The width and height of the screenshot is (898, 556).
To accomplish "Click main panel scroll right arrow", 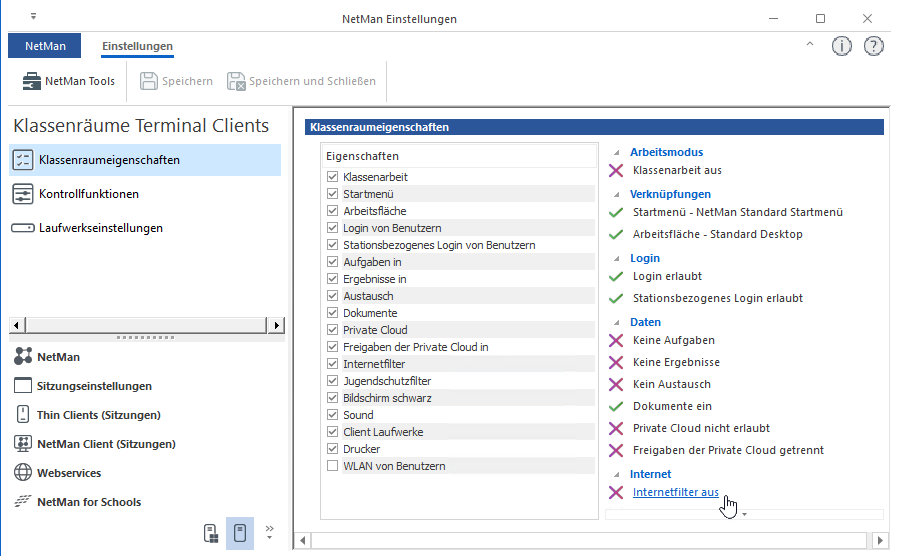I will [x=880, y=540].
